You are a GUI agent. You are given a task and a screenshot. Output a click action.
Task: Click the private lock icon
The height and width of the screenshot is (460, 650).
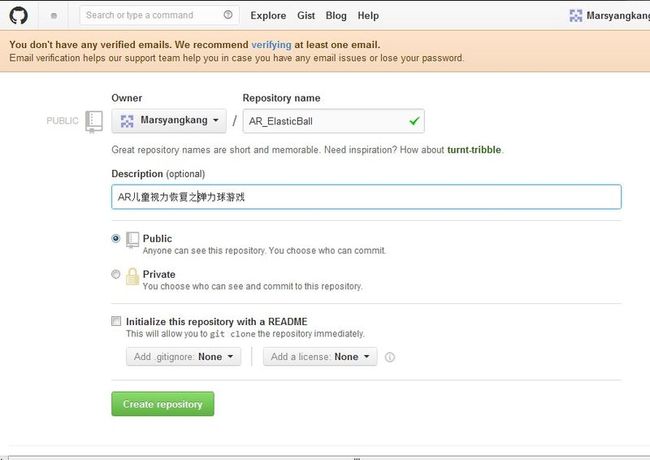(132, 276)
